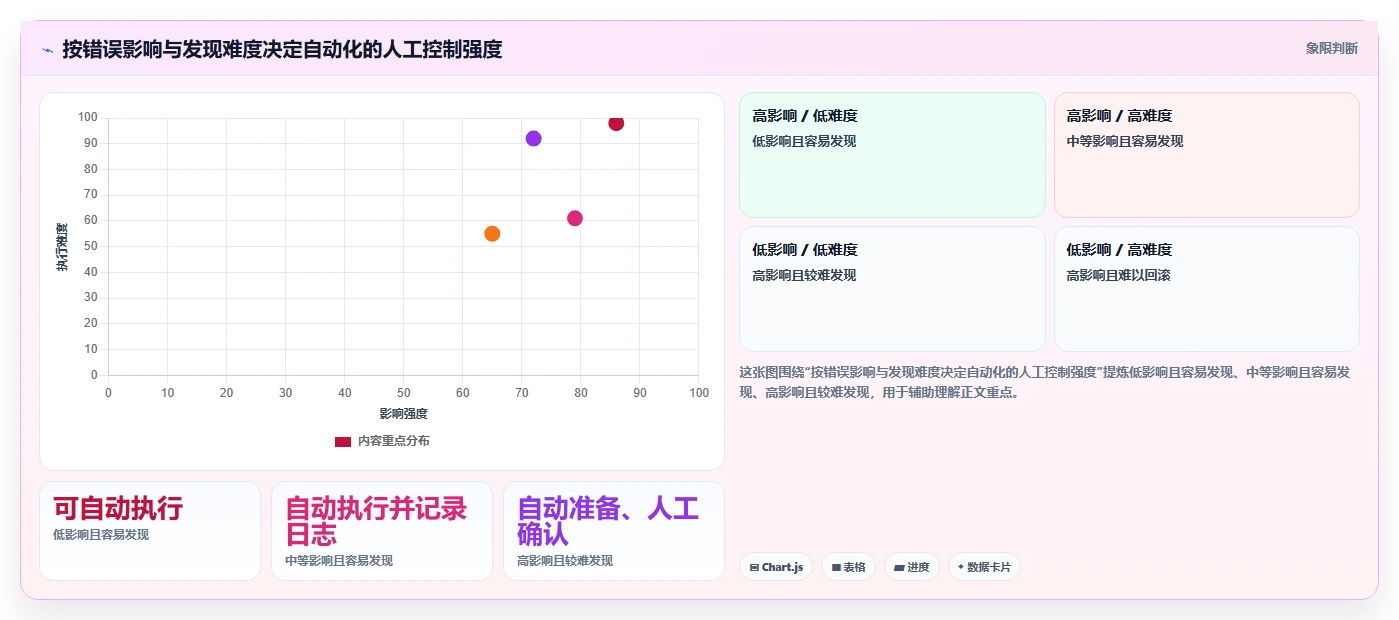
Task: Click the 表格 chip icon
Action: click(x=836, y=567)
